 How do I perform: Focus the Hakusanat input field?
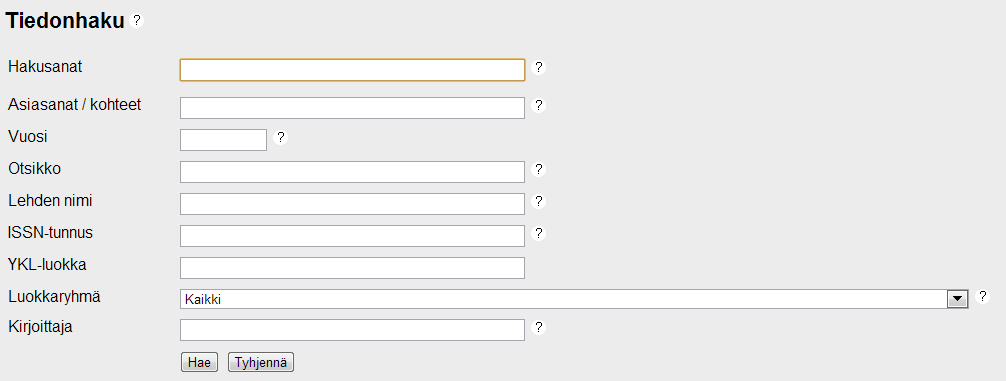pos(352,70)
